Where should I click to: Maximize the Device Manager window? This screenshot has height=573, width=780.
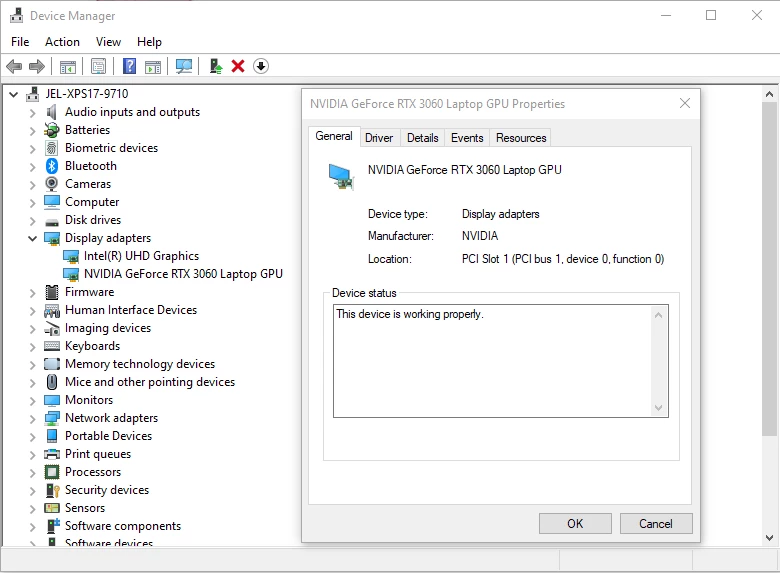pyautogui.click(x=711, y=15)
